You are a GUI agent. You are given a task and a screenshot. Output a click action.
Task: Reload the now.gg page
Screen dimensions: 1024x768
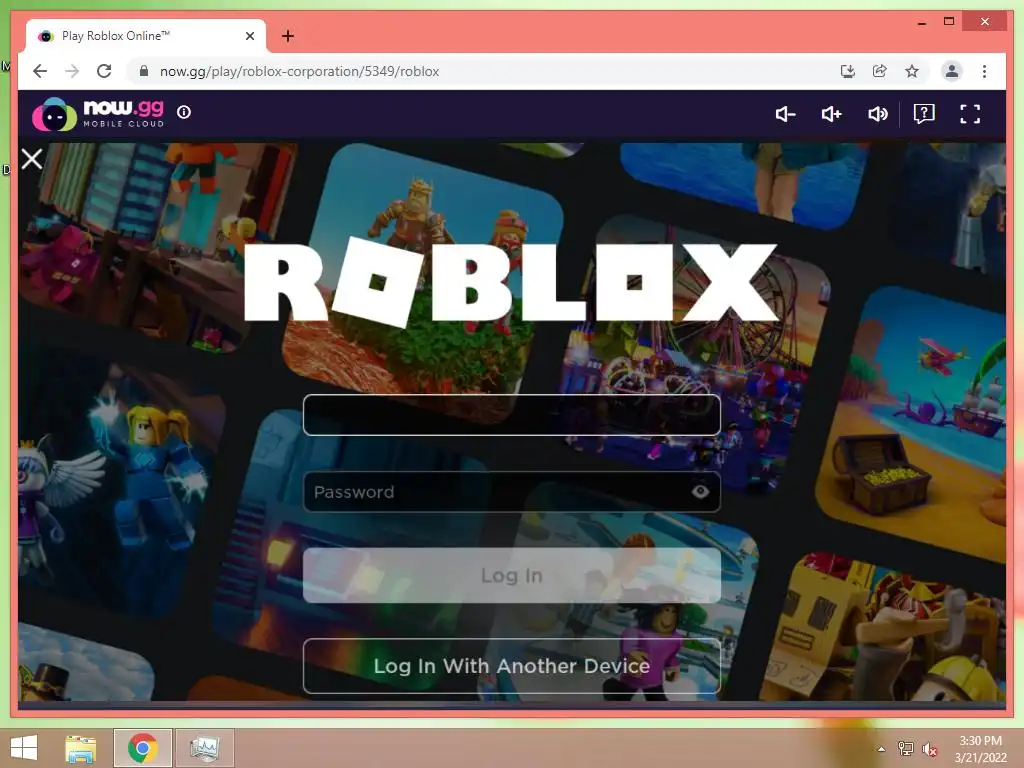(x=104, y=71)
